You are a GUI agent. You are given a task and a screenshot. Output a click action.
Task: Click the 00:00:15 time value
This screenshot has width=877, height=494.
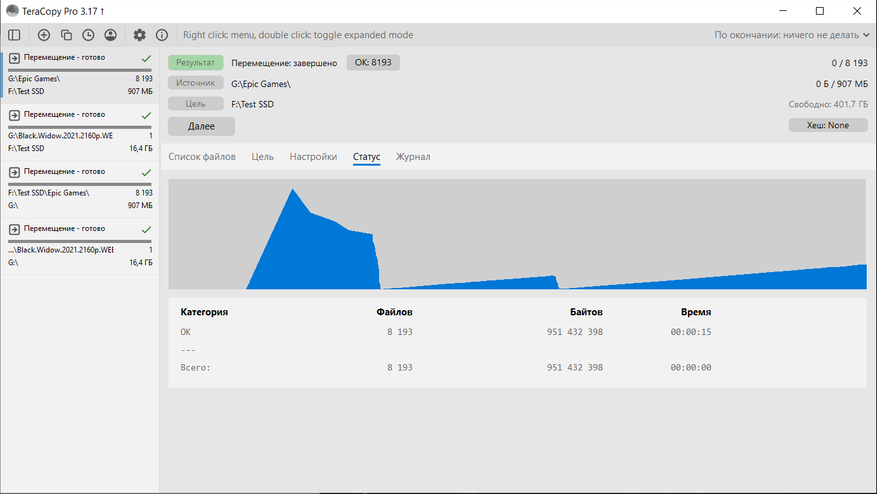pyautogui.click(x=691, y=332)
